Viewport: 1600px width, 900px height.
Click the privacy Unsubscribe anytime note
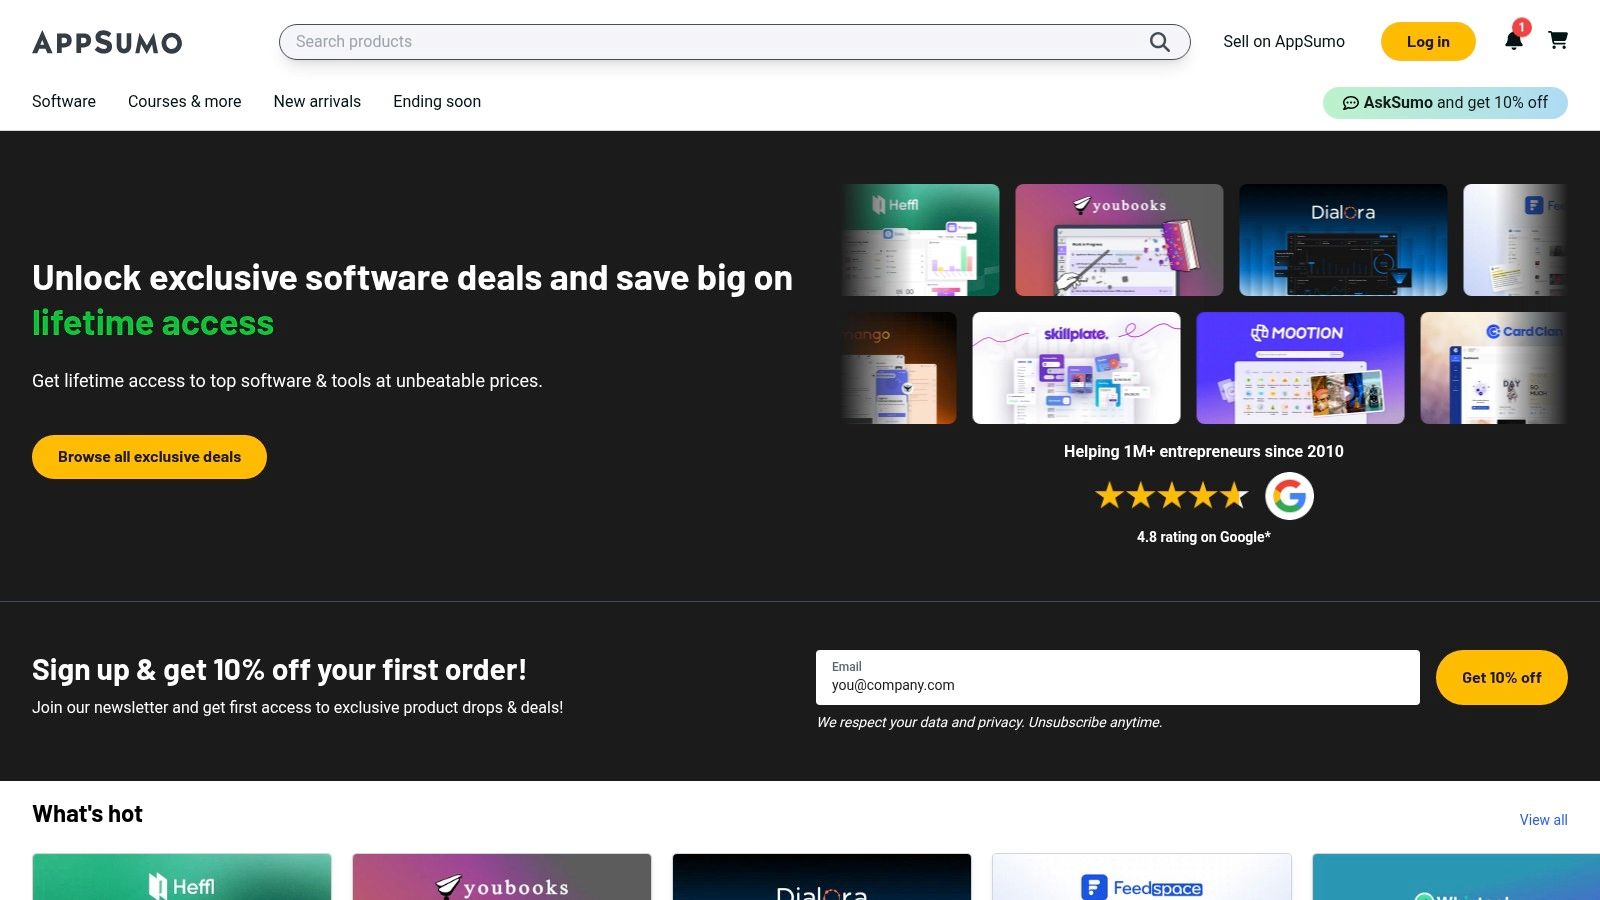tap(989, 722)
